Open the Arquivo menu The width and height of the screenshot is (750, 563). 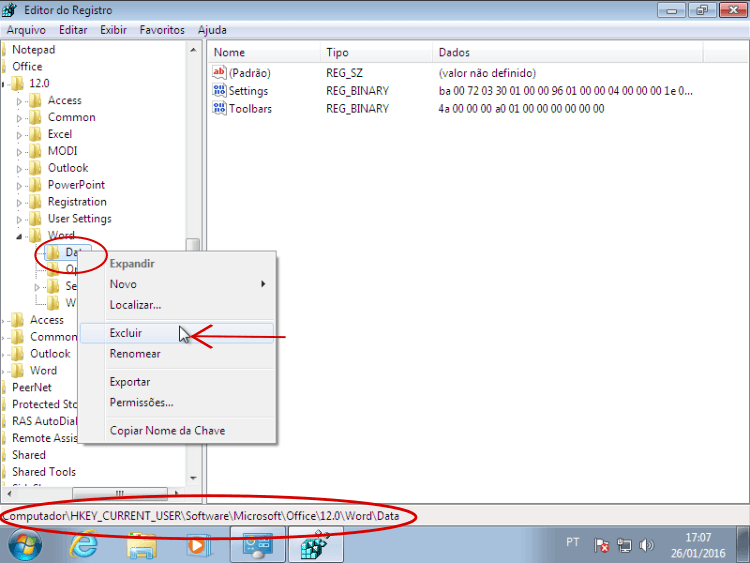pyautogui.click(x=26, y=30)
